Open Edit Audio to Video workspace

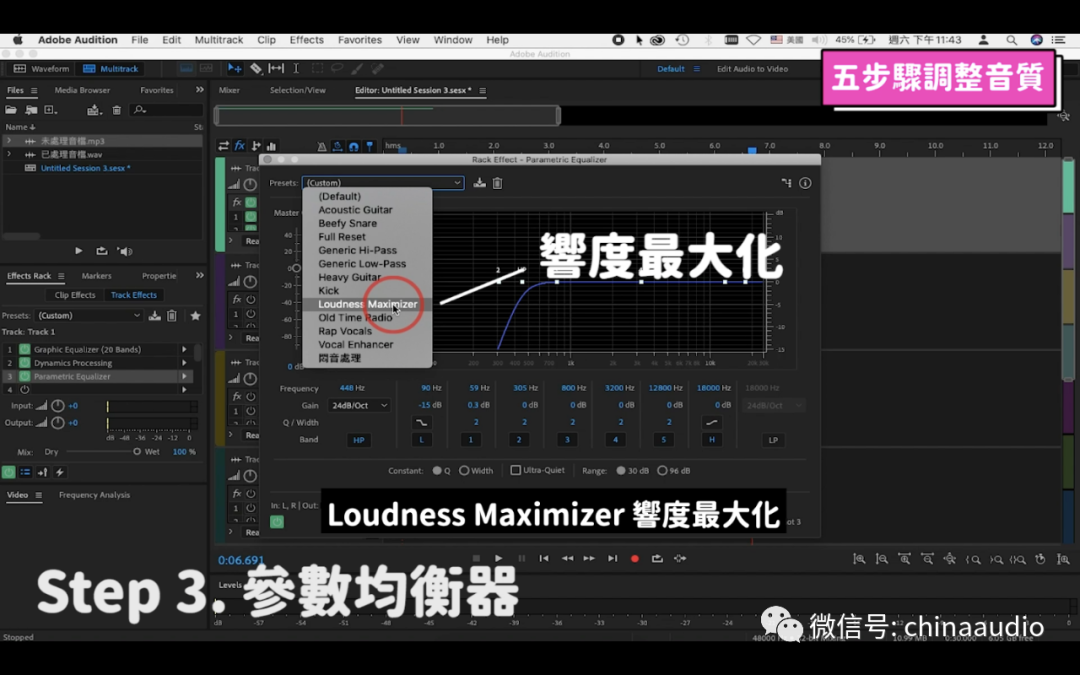(752, 69)
